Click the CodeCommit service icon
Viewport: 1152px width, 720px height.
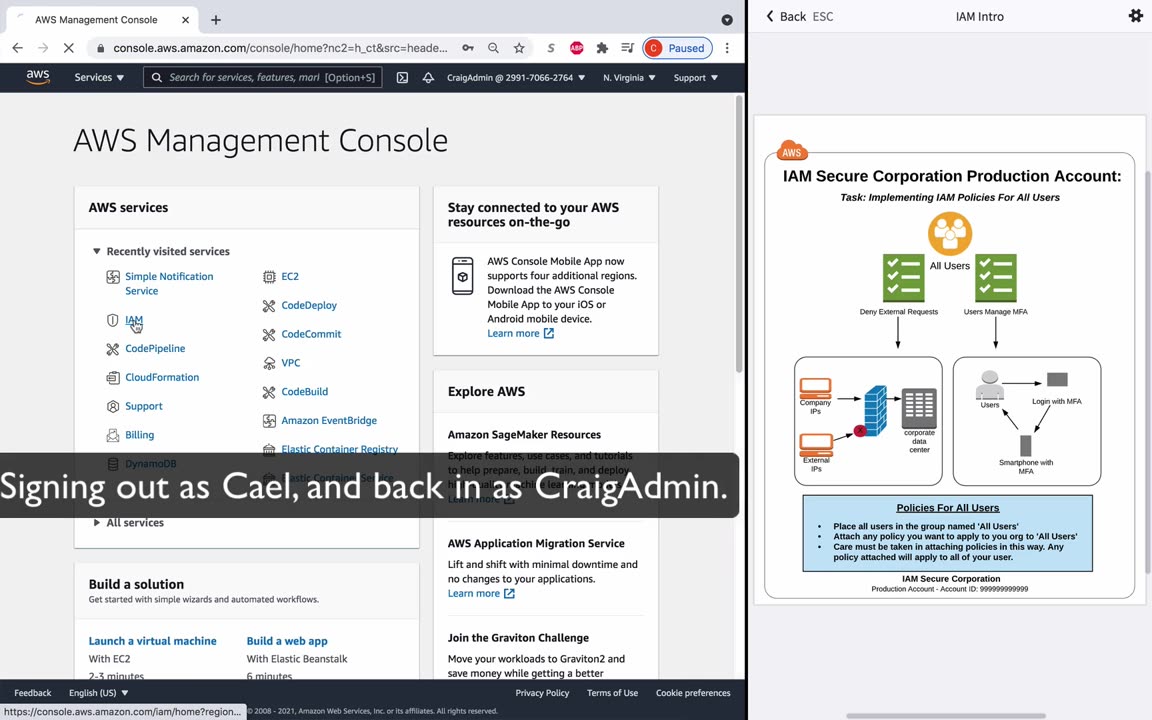(x=269, y=334)
